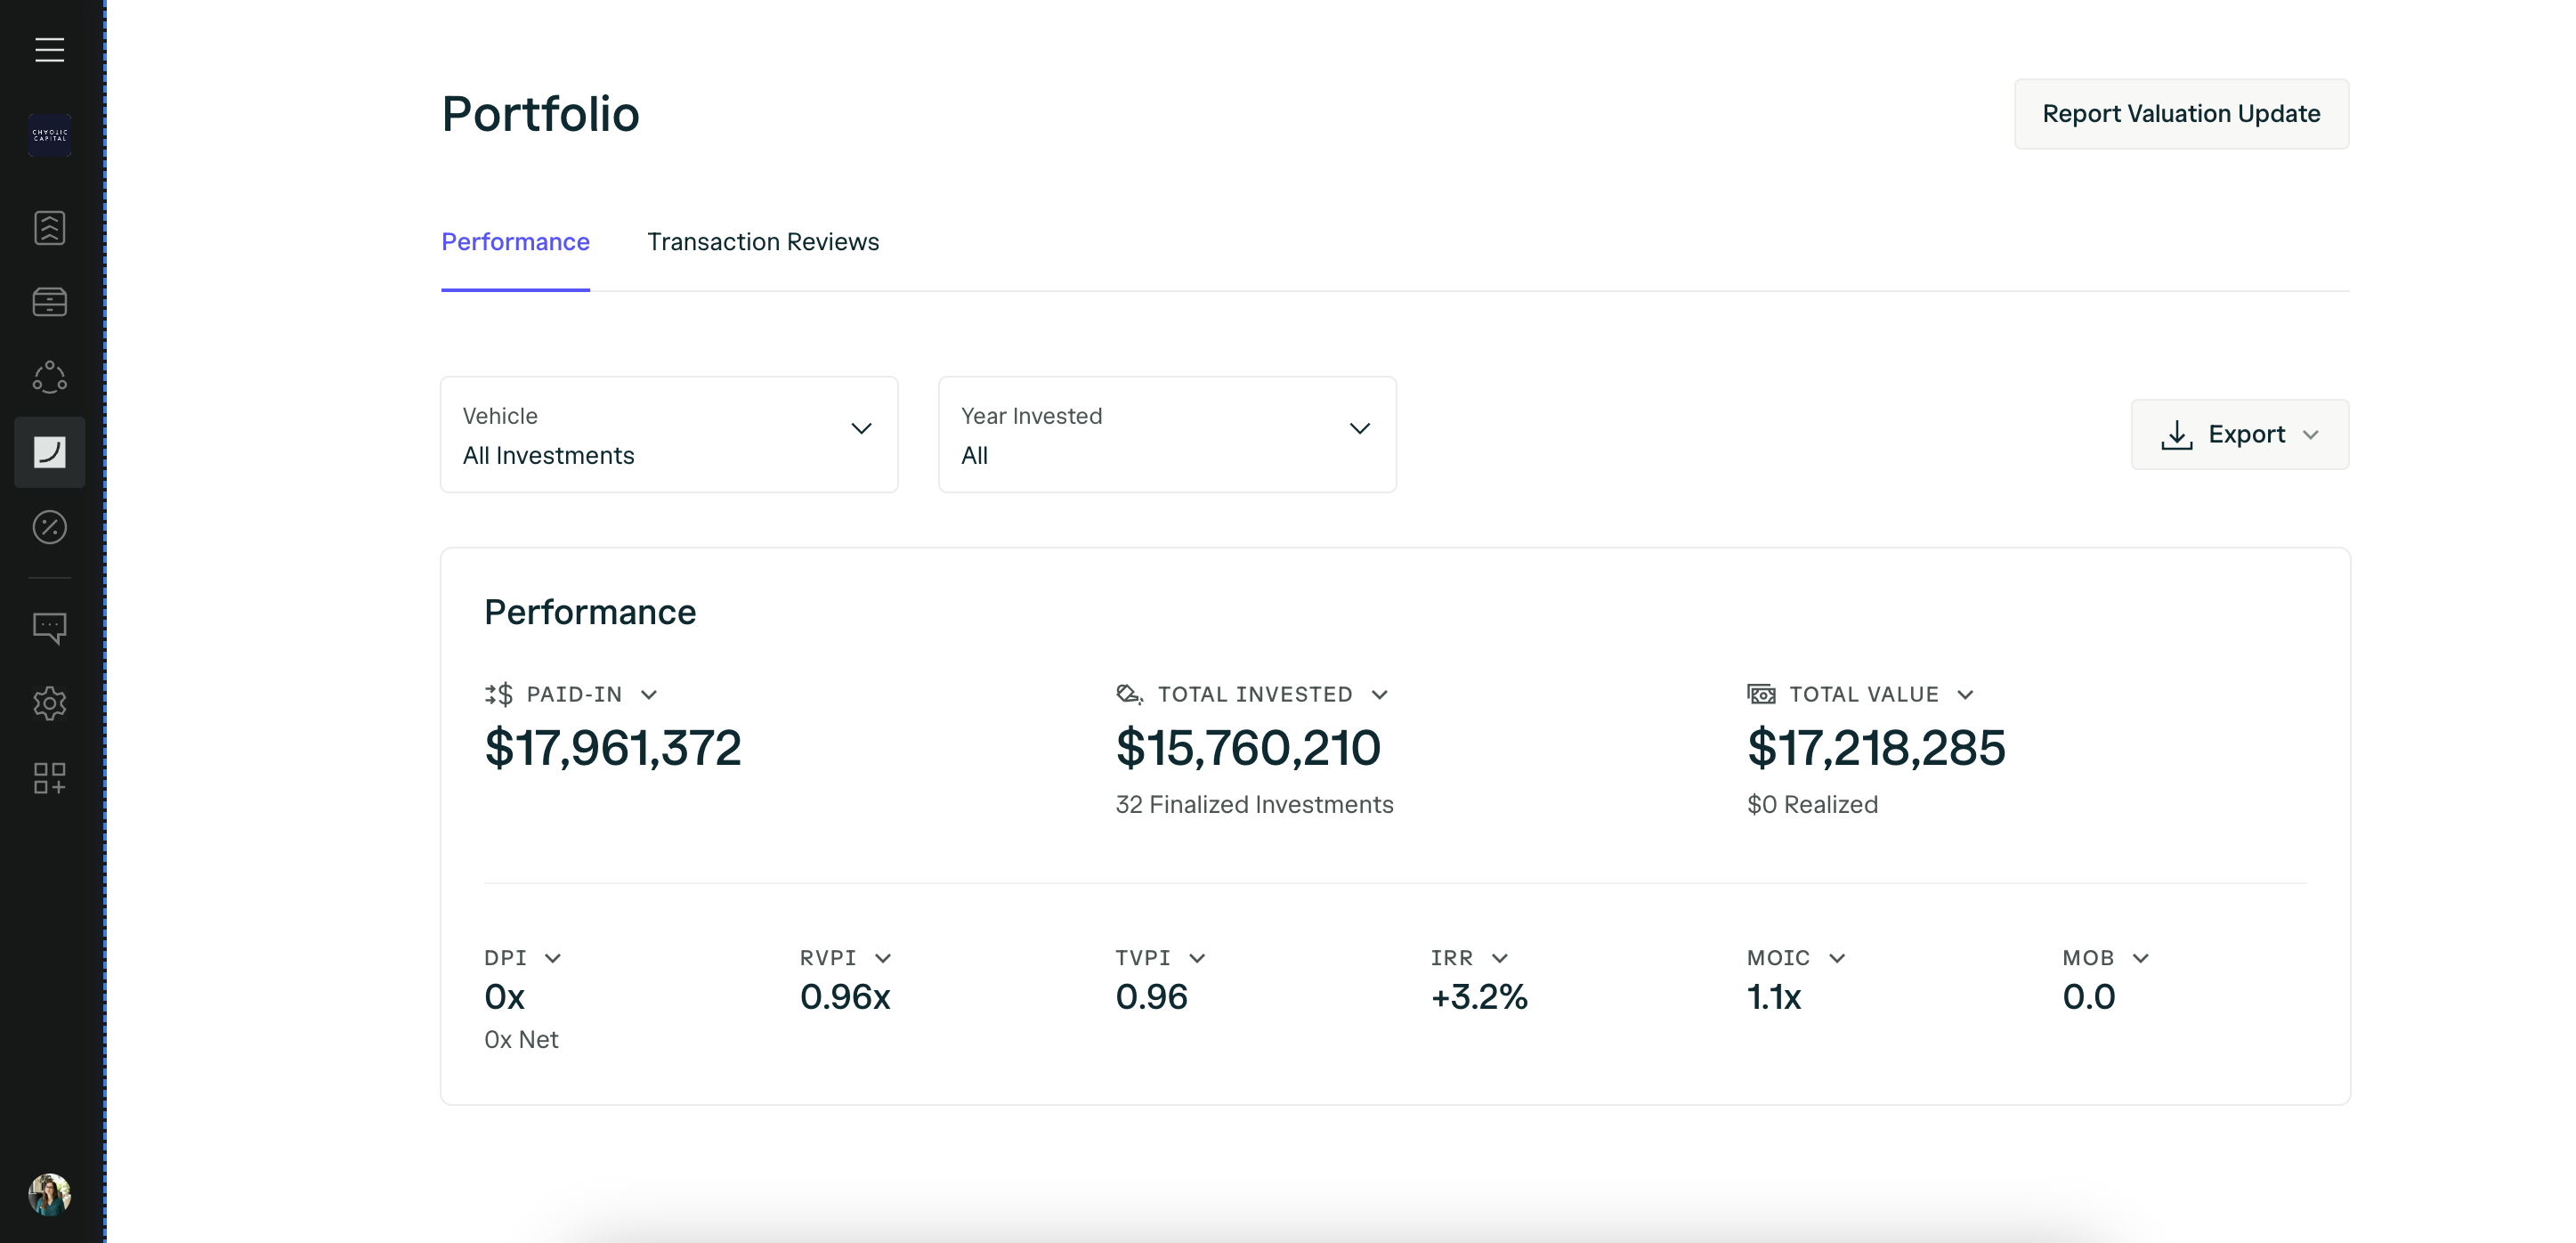This screenshot has height=1243, width=2576.
Task: Open settings gear icon in sidebar
Action: pyautogui.click(x=50, y=703)
